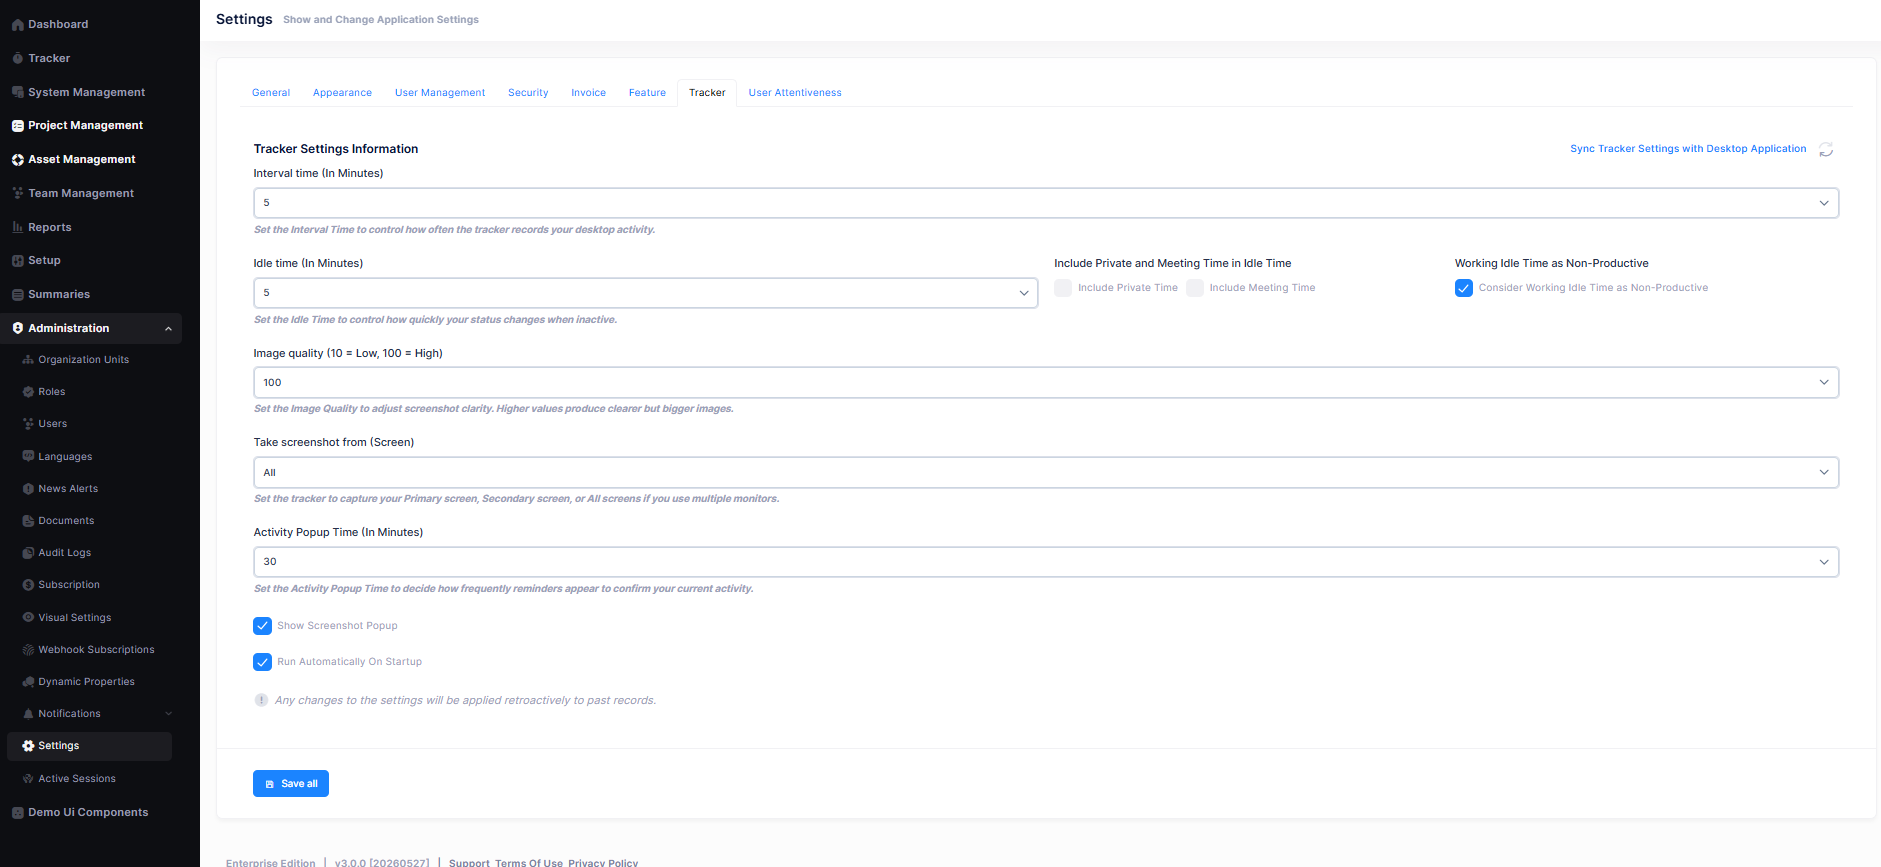Open the Terms Of Use link
This screenshot has height=867, width=1881.
(x=529, y=863)
